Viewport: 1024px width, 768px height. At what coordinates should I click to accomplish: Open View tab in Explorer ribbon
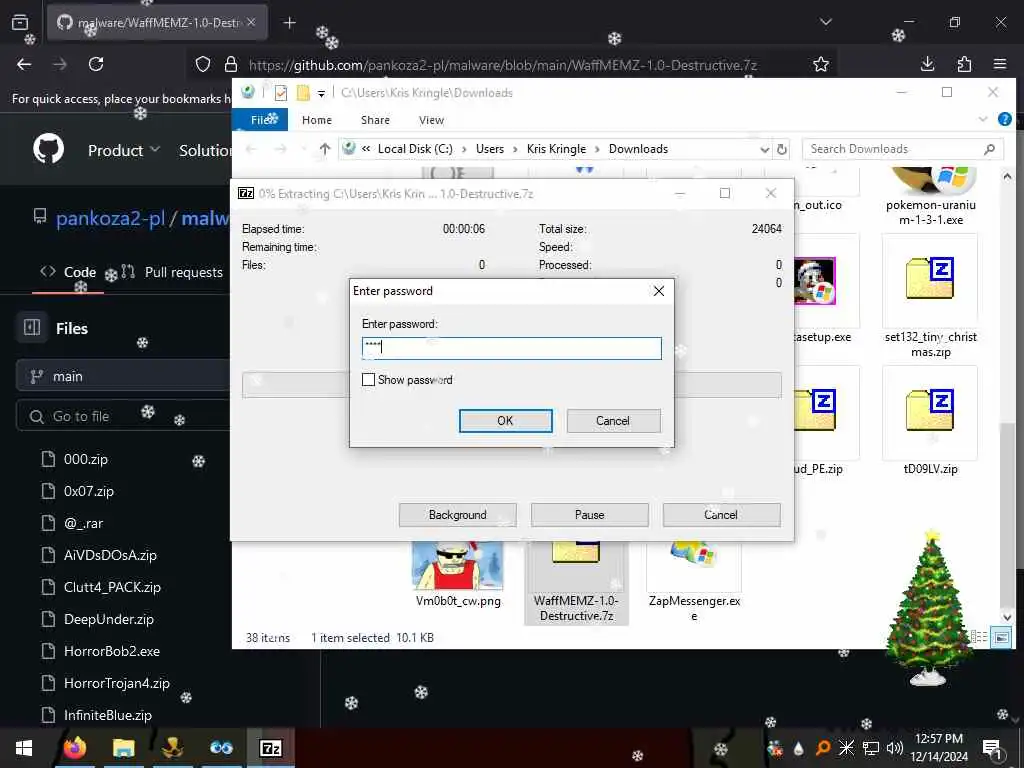click(x=431, y=120)
